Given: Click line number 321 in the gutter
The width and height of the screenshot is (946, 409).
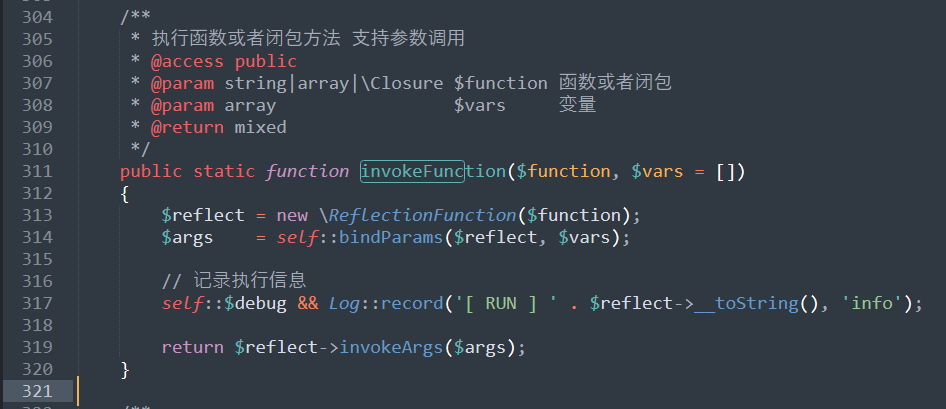Looking at the screenshot, I should coord(36,391).
